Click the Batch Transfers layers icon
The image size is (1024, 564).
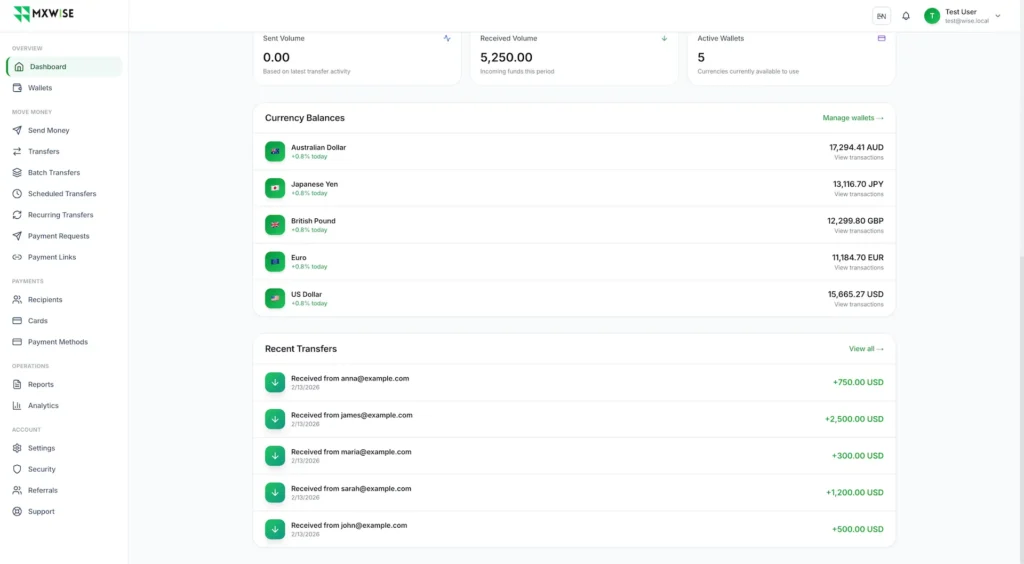coord(17,172)
